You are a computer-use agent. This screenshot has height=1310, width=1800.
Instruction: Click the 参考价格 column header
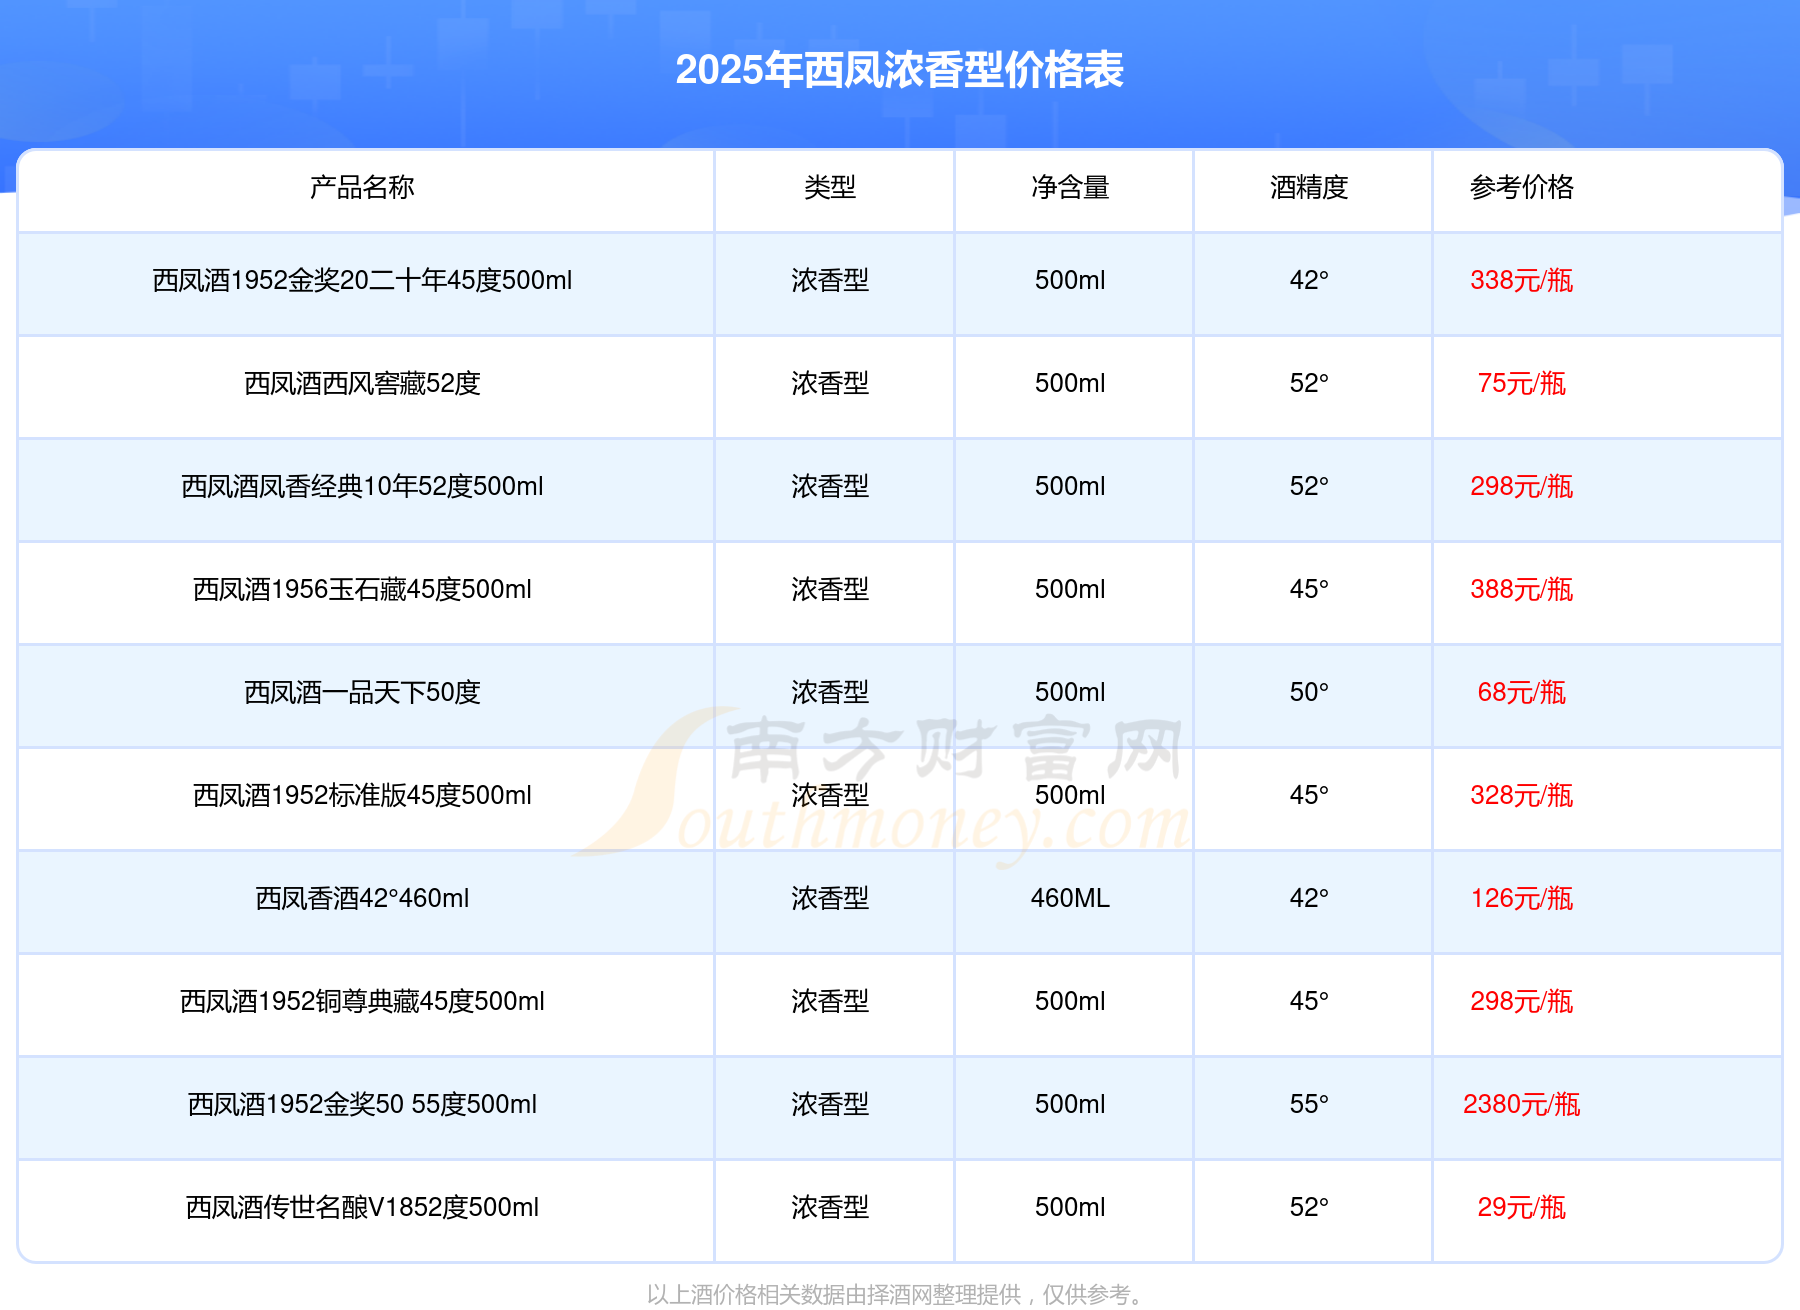(x=1521, y=187)
